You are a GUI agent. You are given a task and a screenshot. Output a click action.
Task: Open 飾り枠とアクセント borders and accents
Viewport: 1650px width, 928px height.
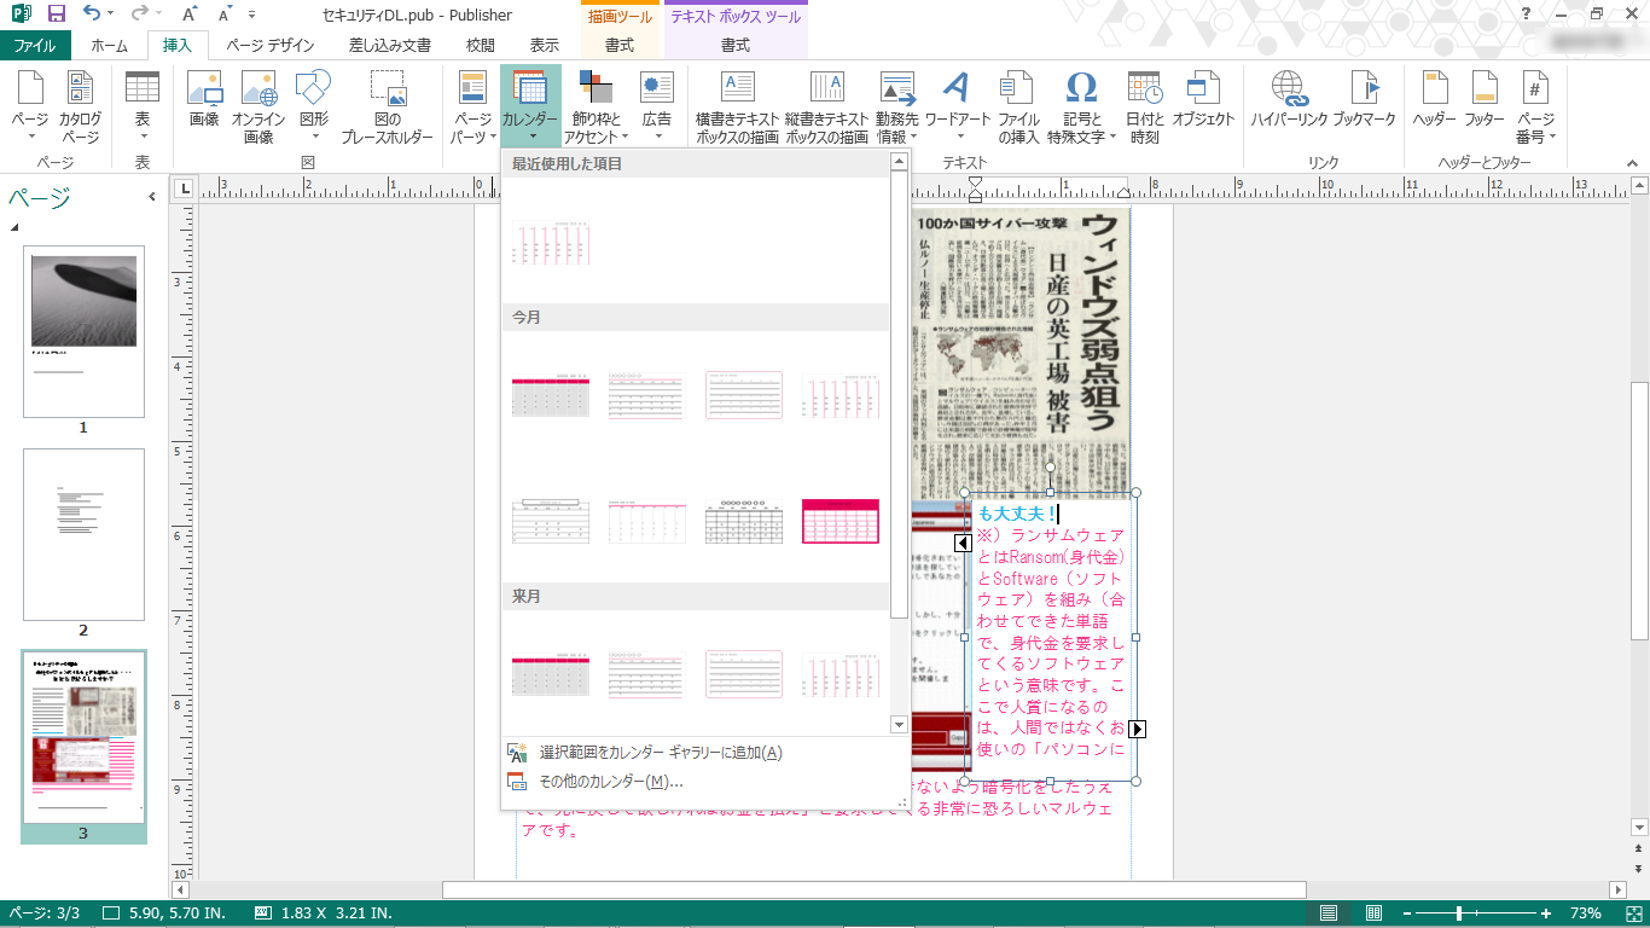[x=596, y=107]
